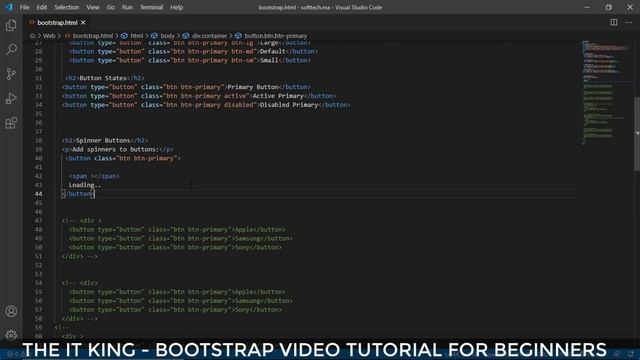Click commented 'Sony' button on line 50
This screenshot has height=360, width=640.
[175, 247]
